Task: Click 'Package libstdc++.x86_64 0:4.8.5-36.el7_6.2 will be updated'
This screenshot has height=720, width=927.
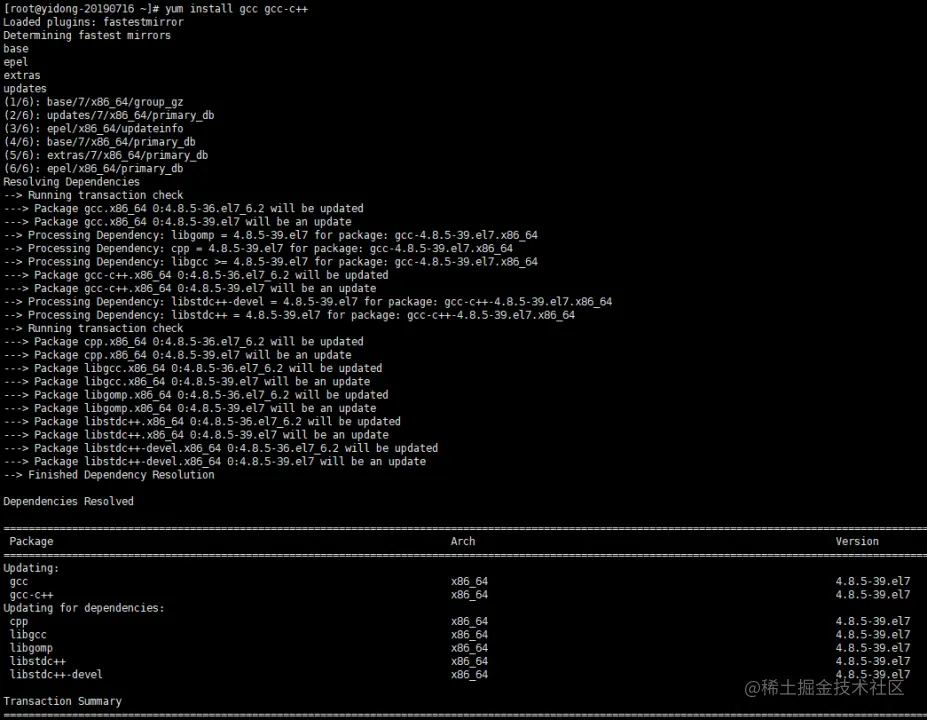Action: coord(218,421)
